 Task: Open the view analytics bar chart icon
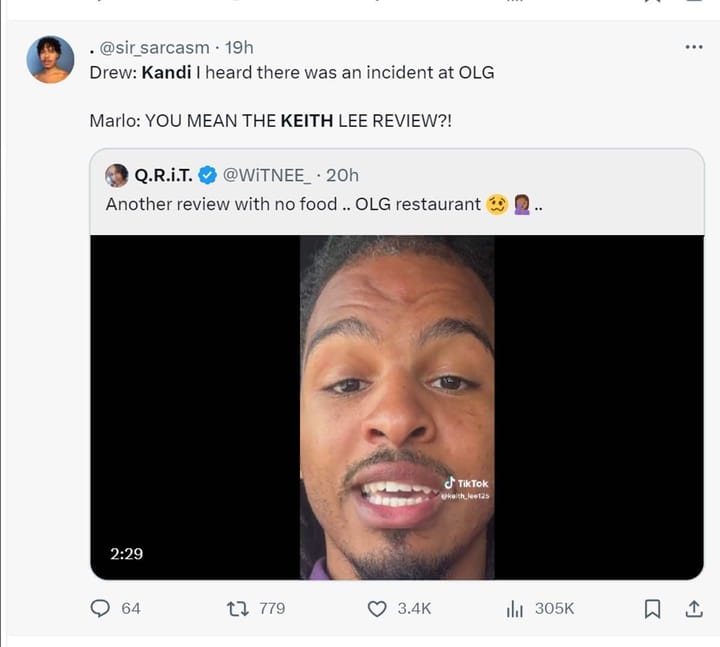516,608
